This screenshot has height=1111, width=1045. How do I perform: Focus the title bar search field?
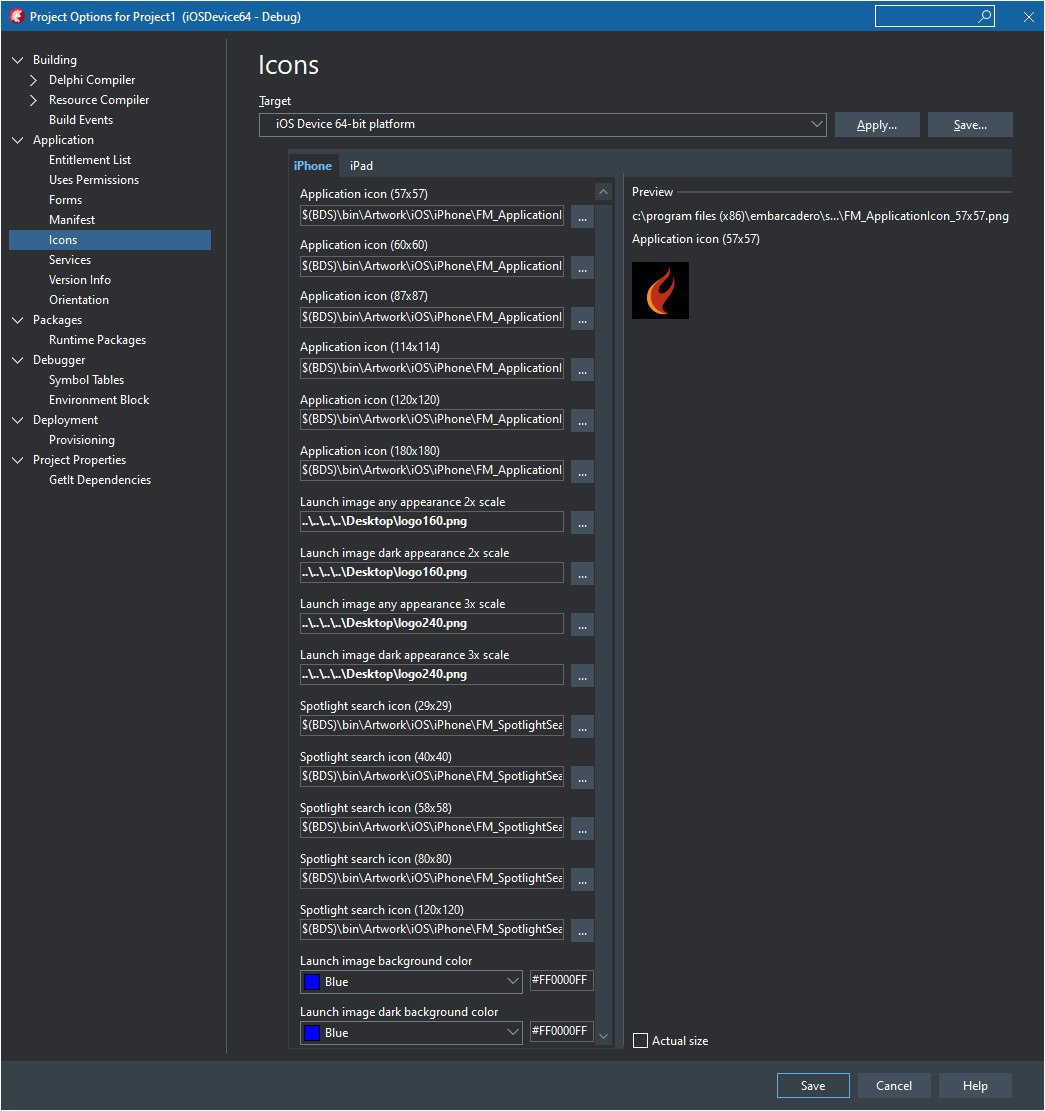pos(934,16)
